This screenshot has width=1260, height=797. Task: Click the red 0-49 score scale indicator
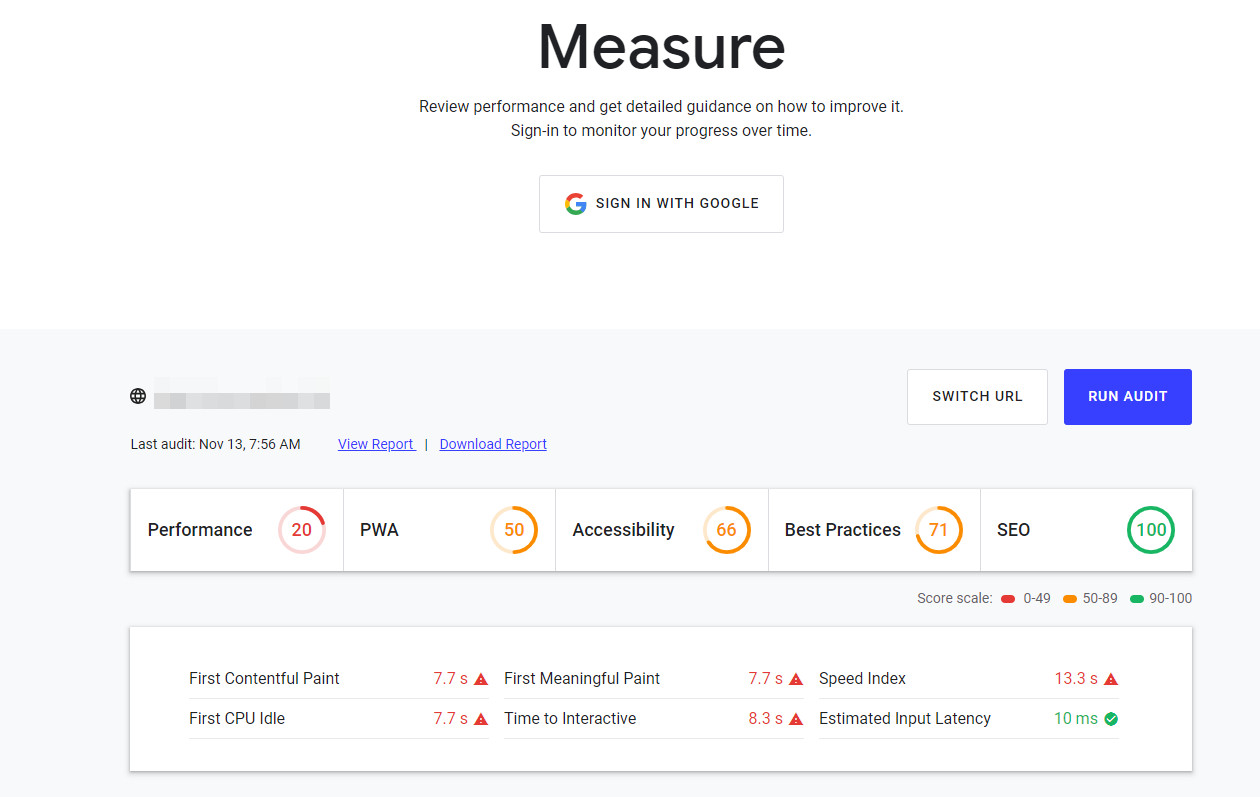1008,597
